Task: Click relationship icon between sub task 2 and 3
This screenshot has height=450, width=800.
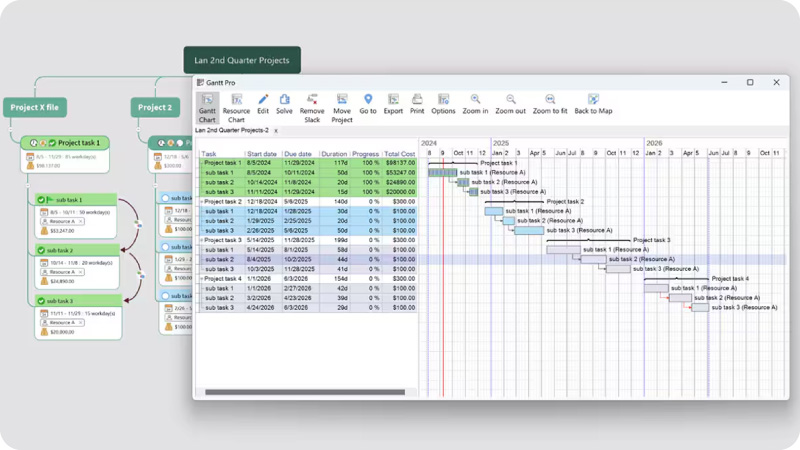Action: click(141, 275)
